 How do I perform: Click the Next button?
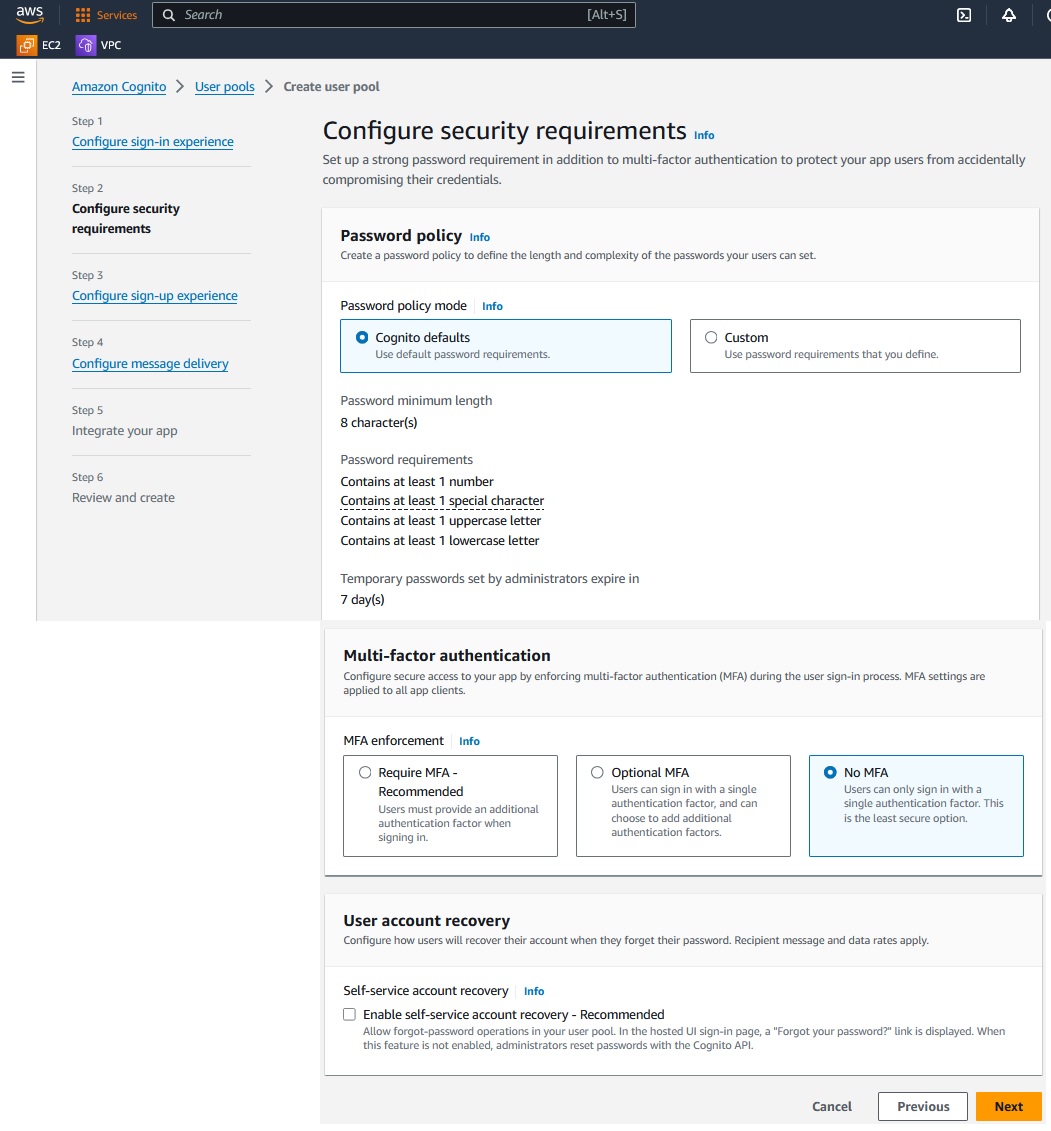[x=1008, y=1106]
